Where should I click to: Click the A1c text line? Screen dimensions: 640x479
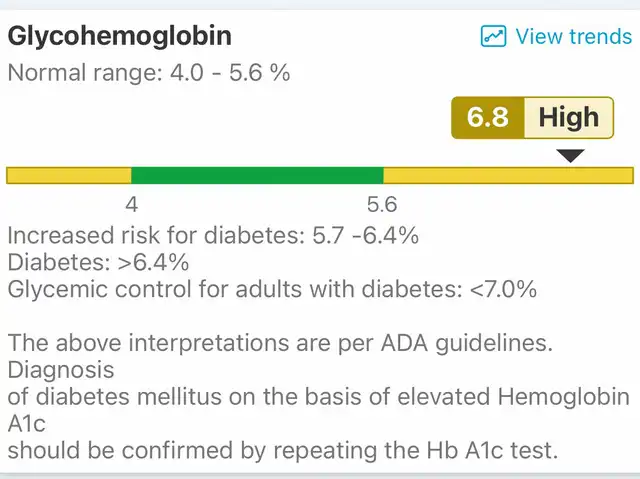pos(27,424)
